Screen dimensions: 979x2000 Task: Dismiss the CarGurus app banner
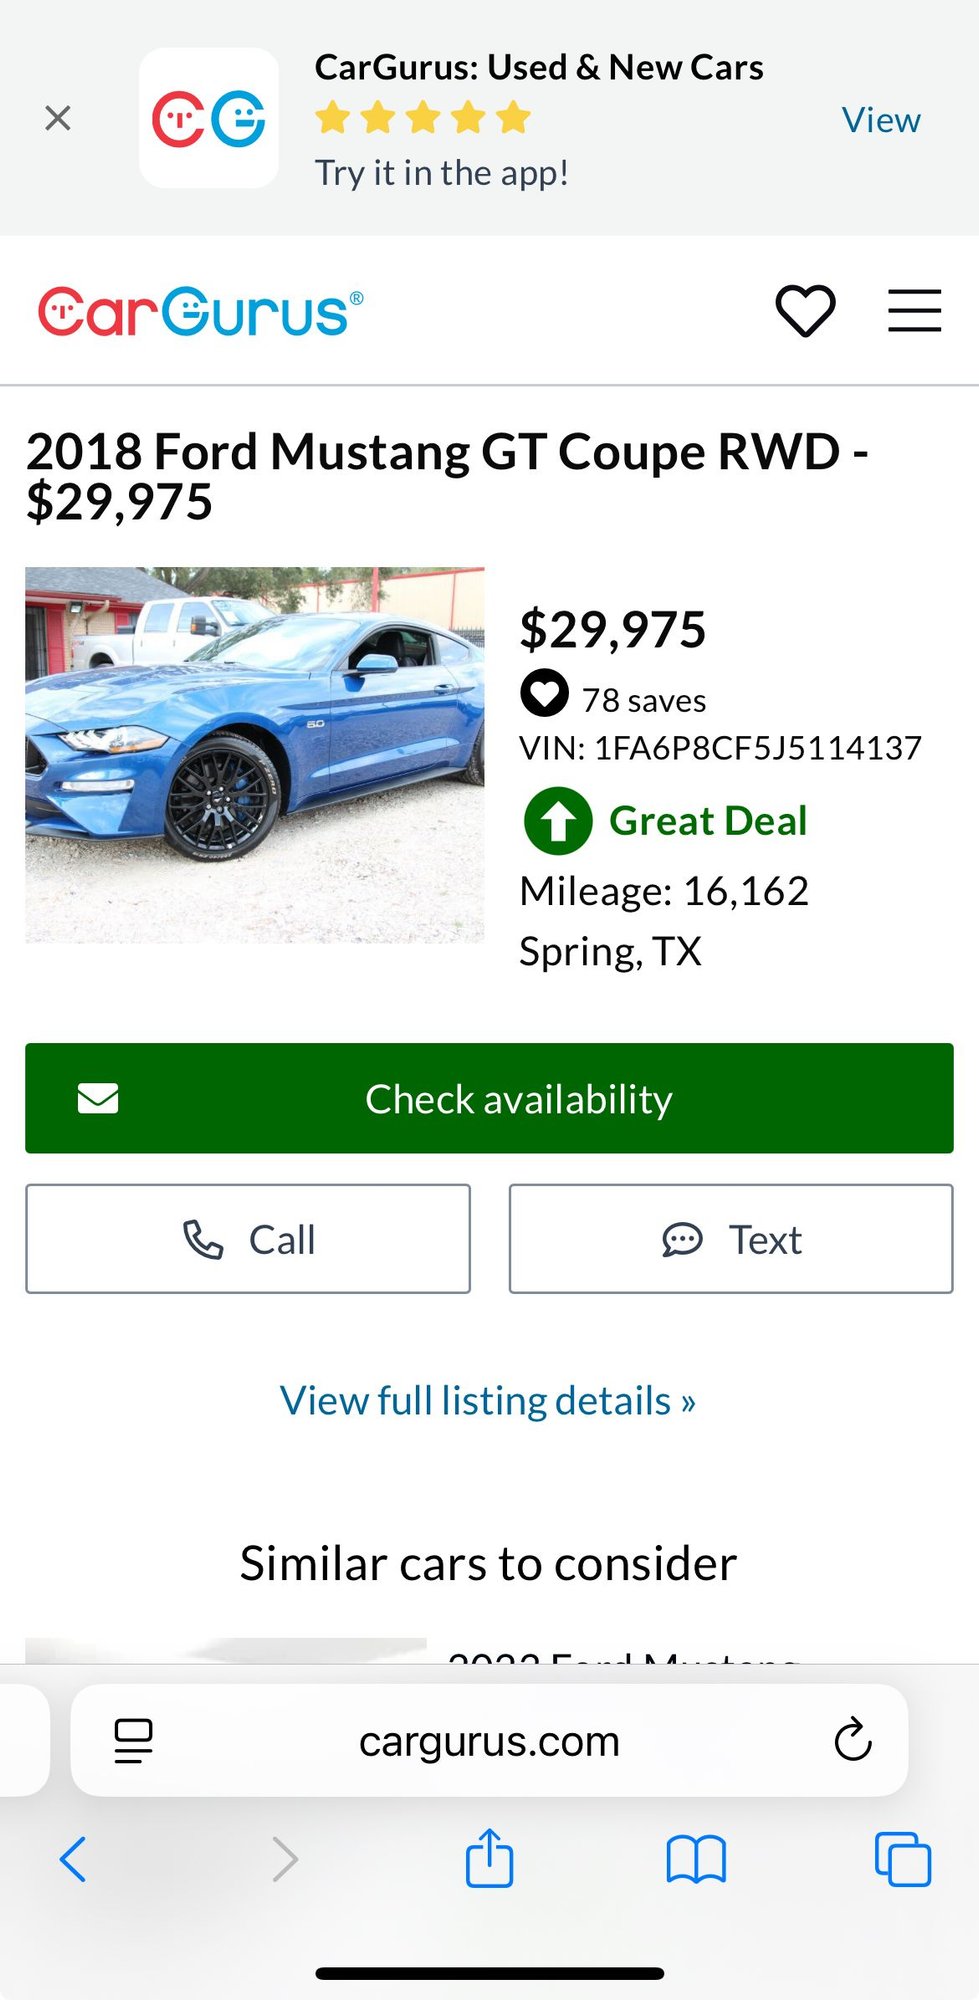[x=58, y=119]
